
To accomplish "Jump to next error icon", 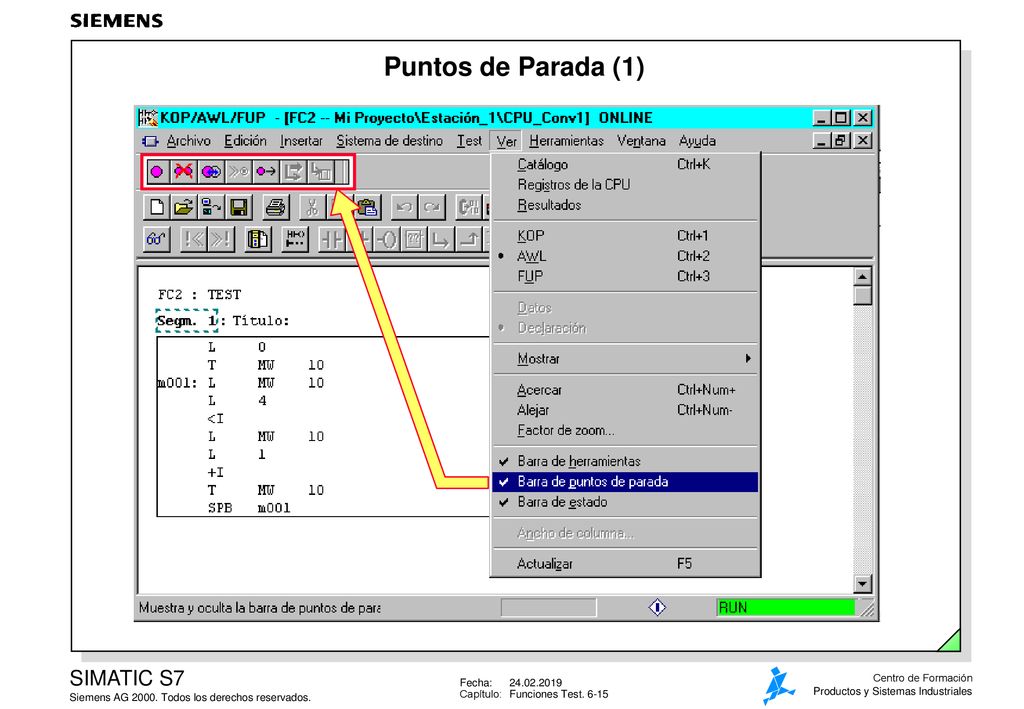I will (x=220, y=240).
